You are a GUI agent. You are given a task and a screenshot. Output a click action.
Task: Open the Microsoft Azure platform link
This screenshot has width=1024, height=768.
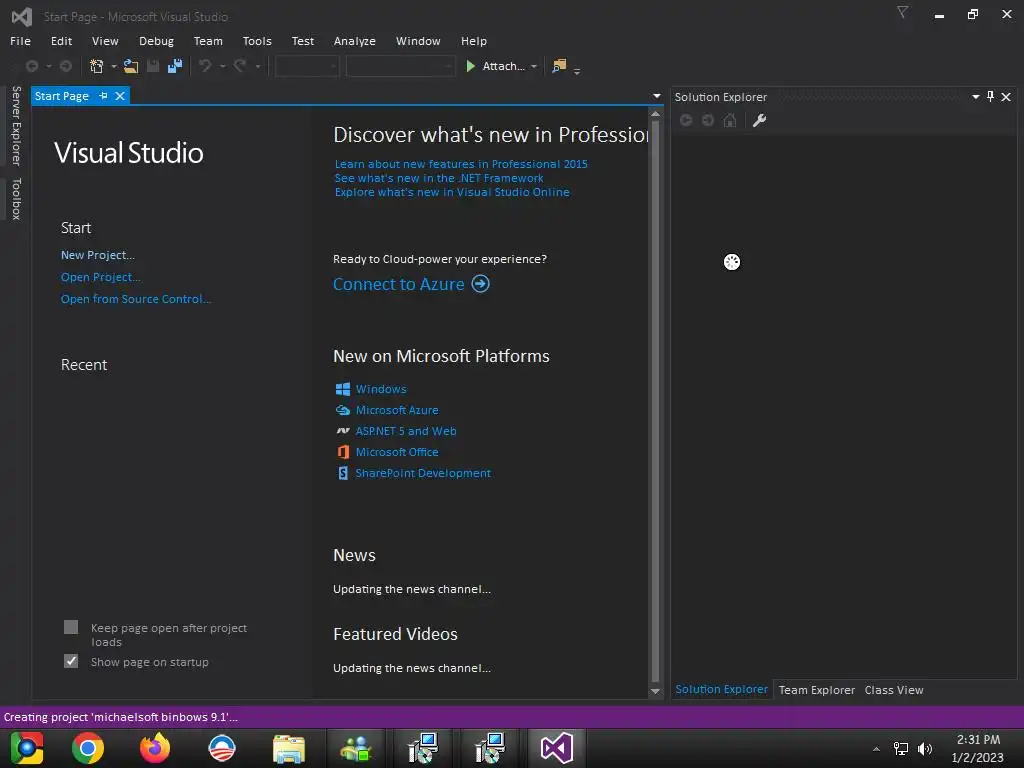(397, 409)
